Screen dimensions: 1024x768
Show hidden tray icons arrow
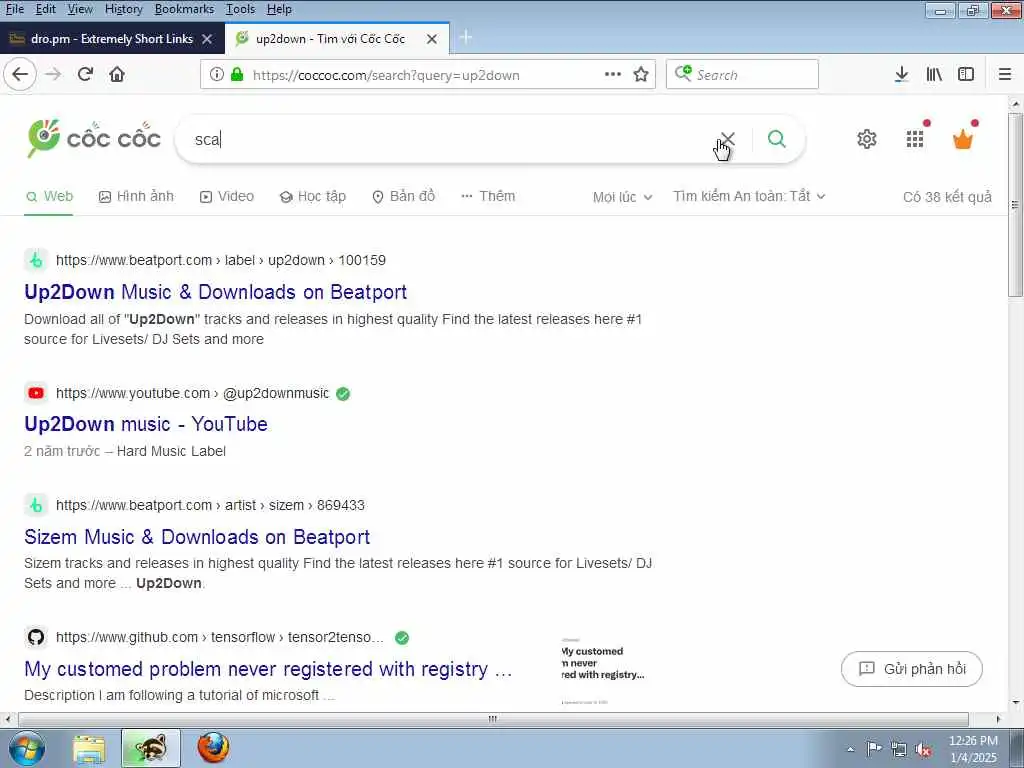click(x=850, y=750)
